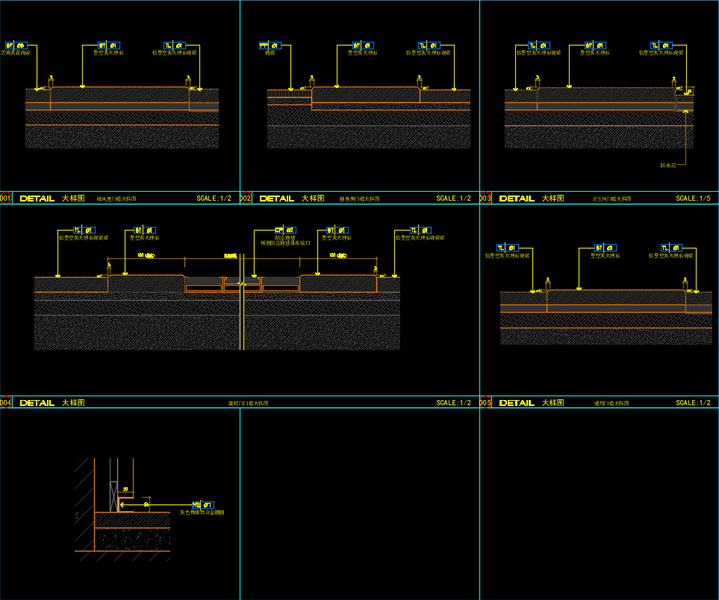The image size is (719, 600).
Task: Select the DETAIL title of drawing 002
Action: 277,199
